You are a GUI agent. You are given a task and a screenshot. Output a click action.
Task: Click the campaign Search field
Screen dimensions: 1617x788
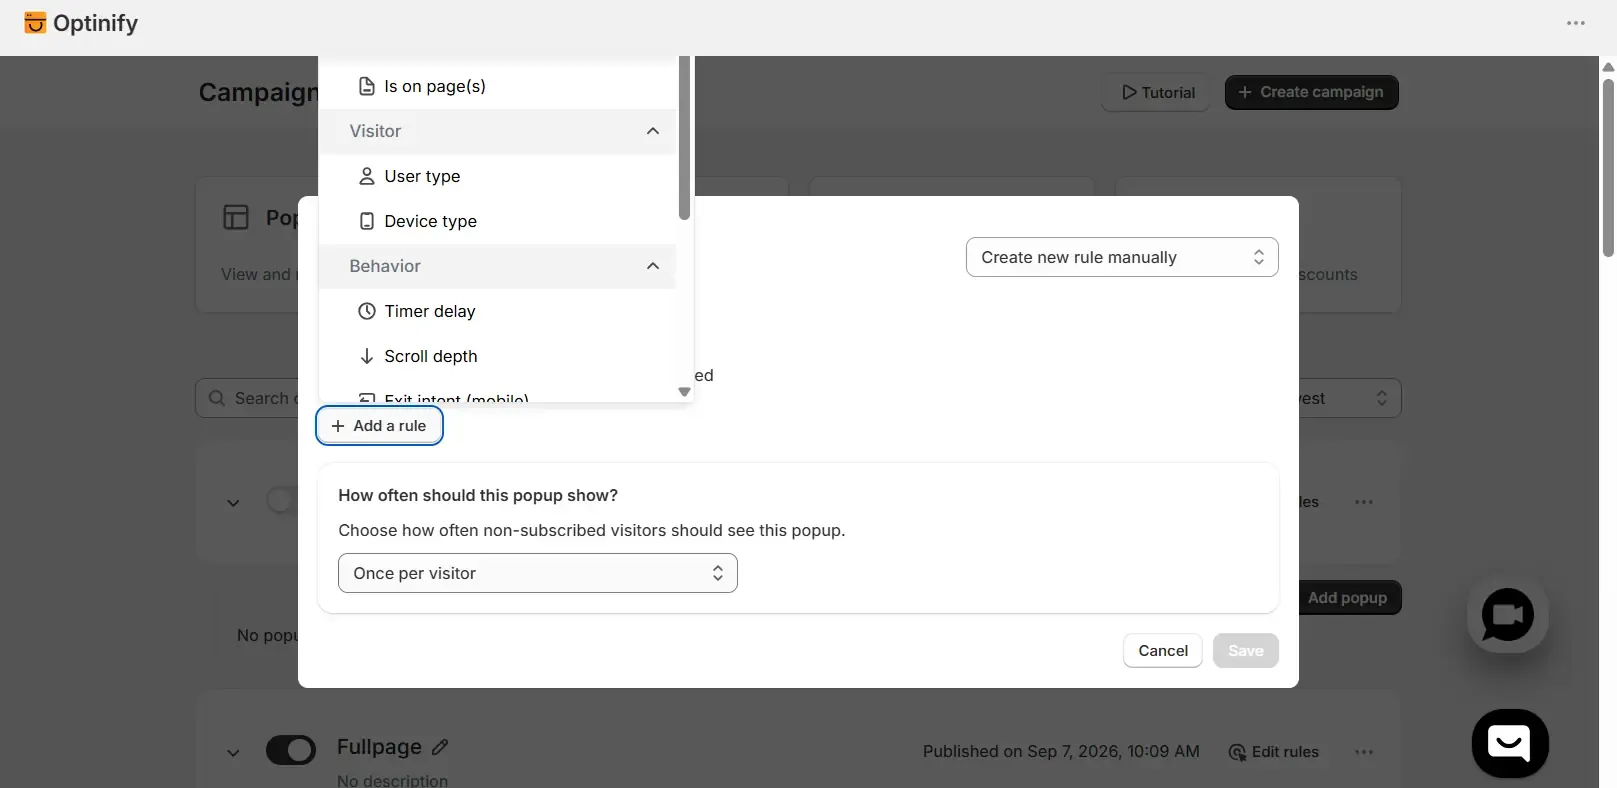pos(247,398)
